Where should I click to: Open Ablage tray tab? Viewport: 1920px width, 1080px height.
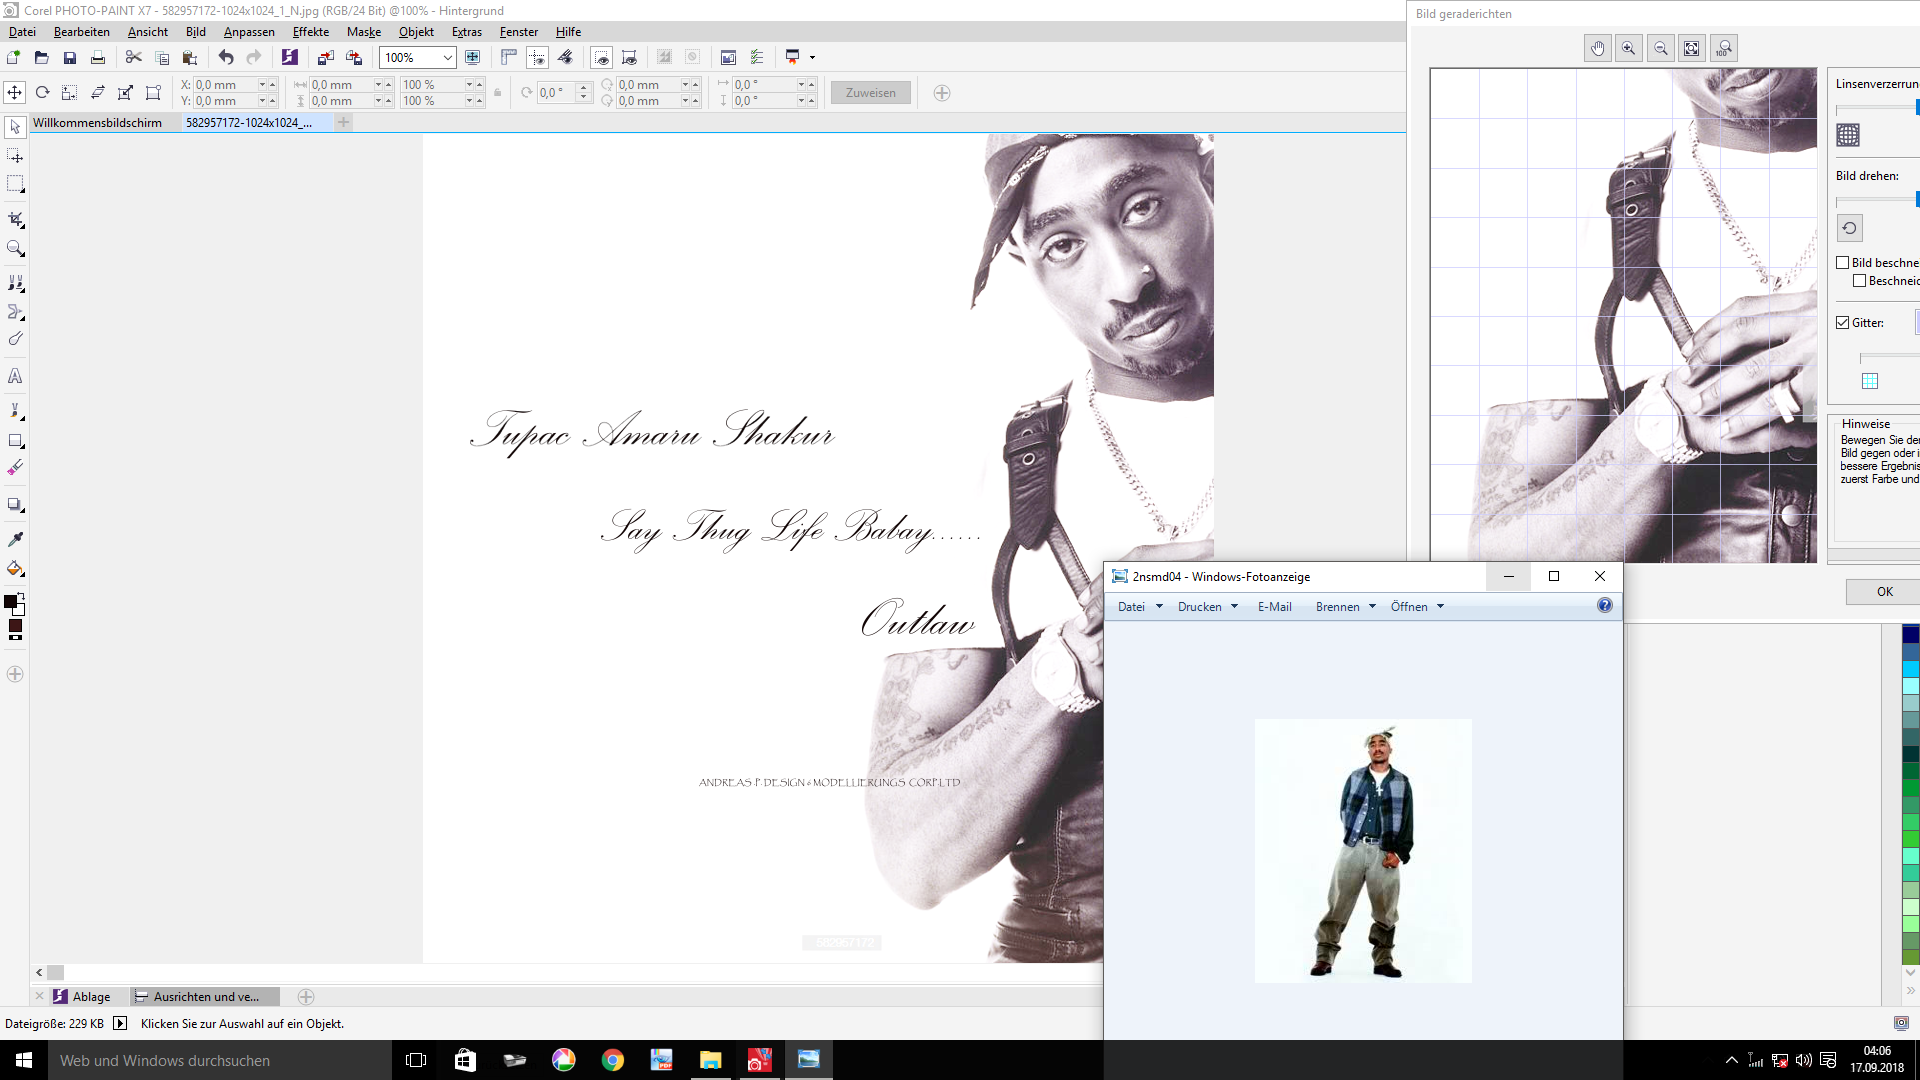[82, 996]
